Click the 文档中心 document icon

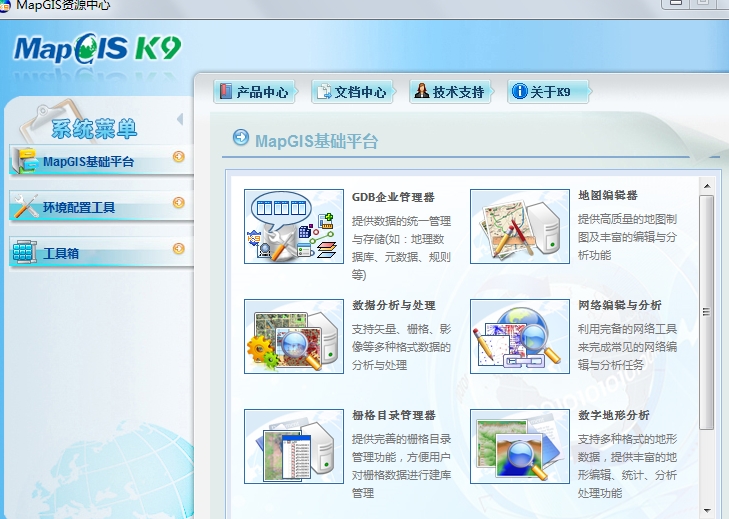point(324,92)
